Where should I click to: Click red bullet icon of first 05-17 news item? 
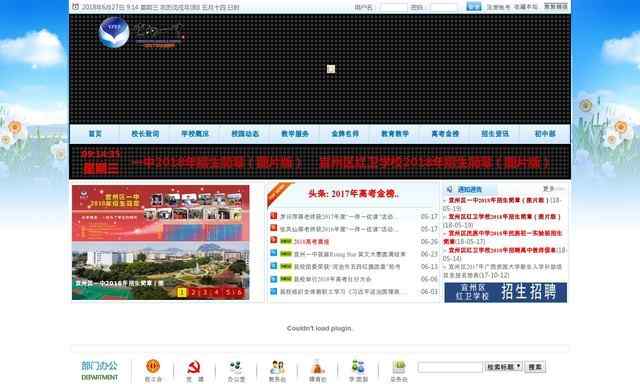coord(274,216)
